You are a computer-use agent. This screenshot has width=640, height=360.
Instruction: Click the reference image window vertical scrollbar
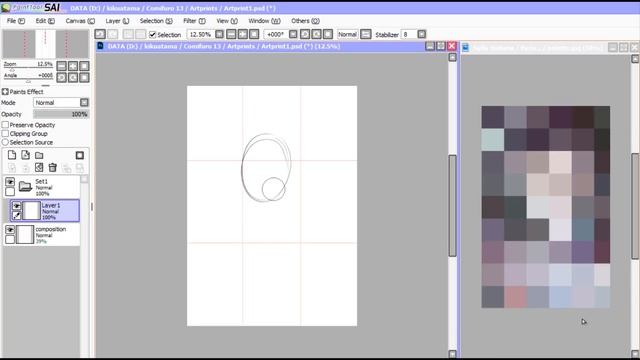635,206
